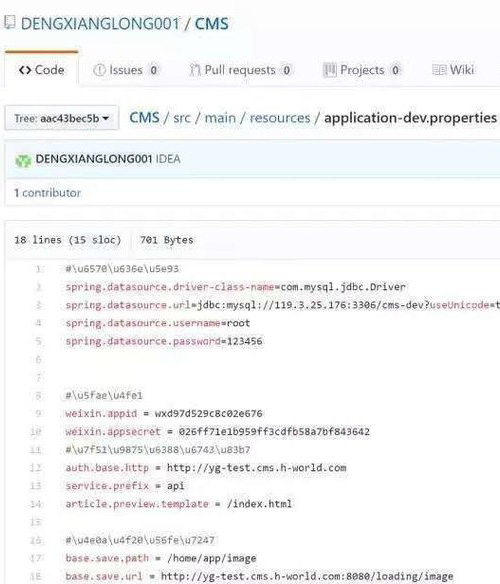This screenshot has height=584, width=500.
Task: Click the 1 contributor text
Action: (47, 193)
